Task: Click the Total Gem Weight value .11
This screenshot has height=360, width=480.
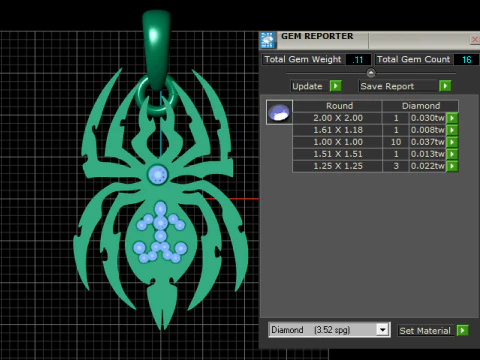Action: coord(358,60)
